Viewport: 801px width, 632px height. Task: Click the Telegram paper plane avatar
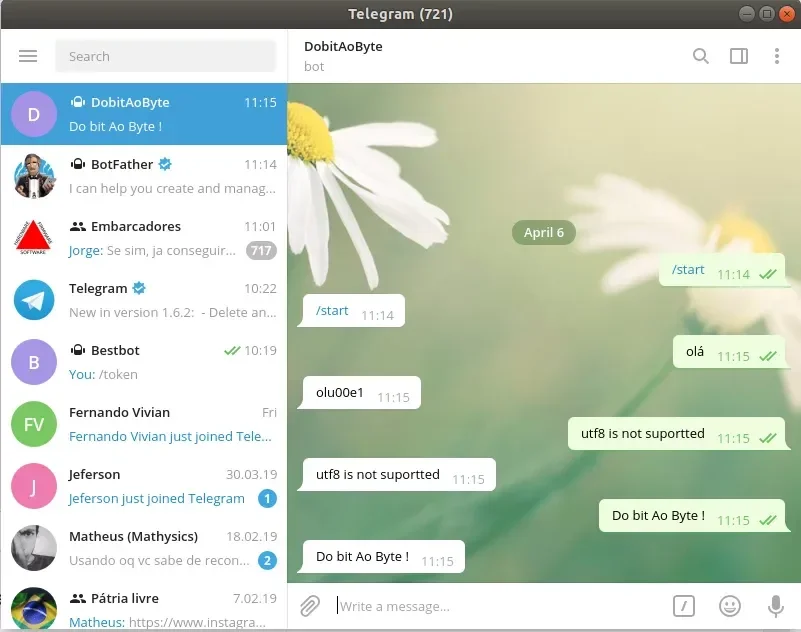coord(34,300)
